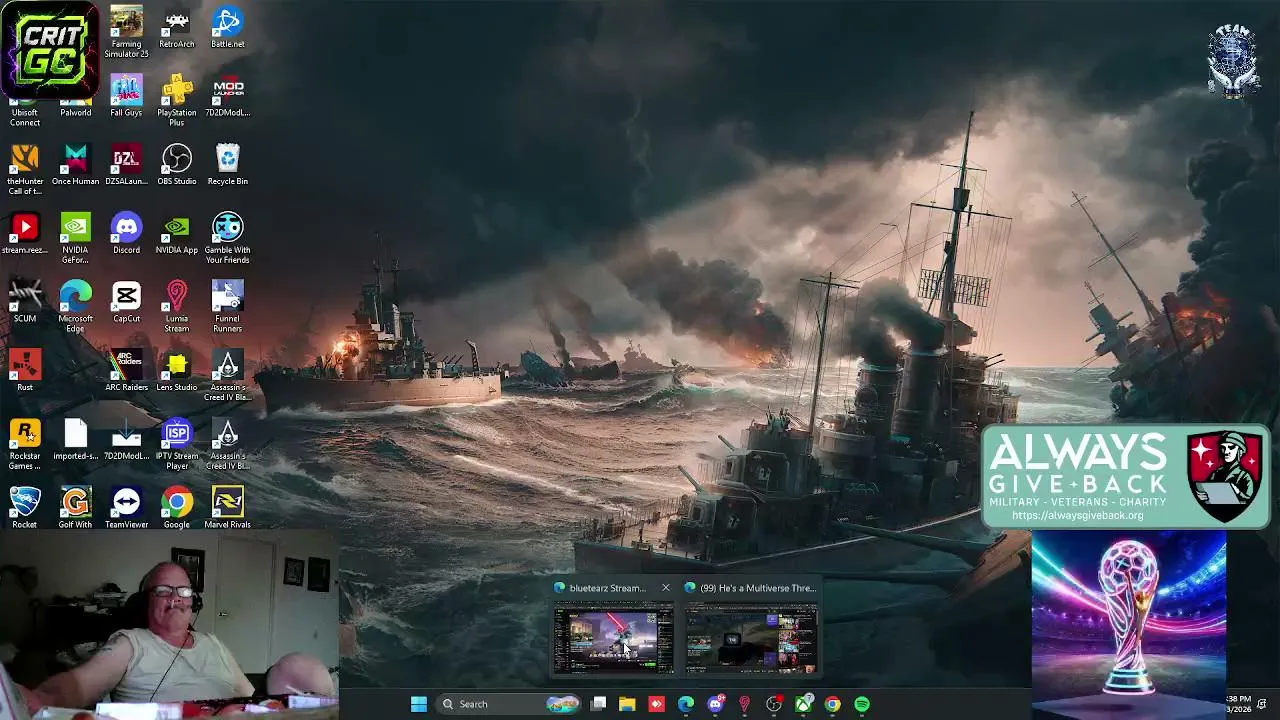This screenshot has width=1280, height=720.
Task: Open the notification bell in system tray
Action: [x=1262, y=704]
